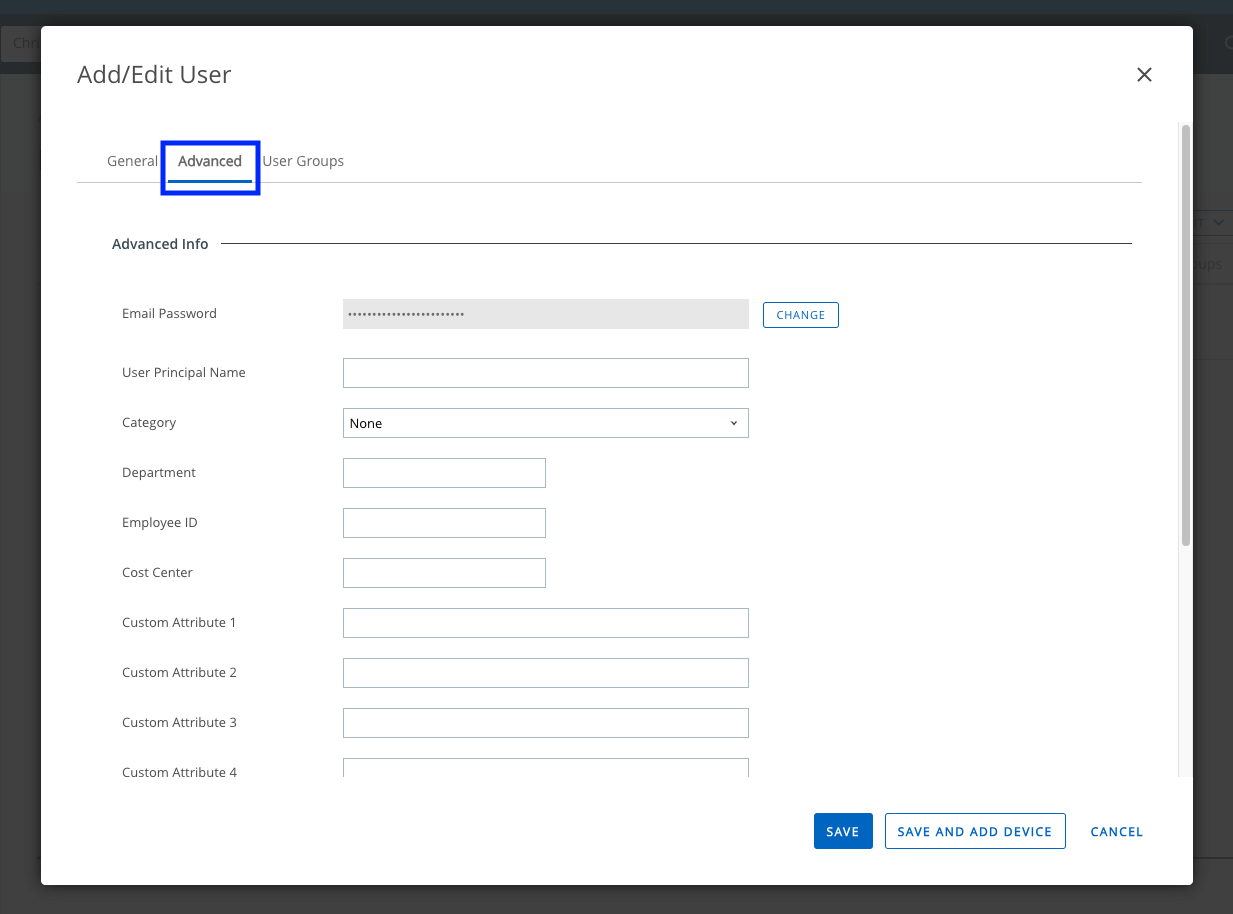
Task: Click into the Department text box
Action: click(x=444, y=473)
